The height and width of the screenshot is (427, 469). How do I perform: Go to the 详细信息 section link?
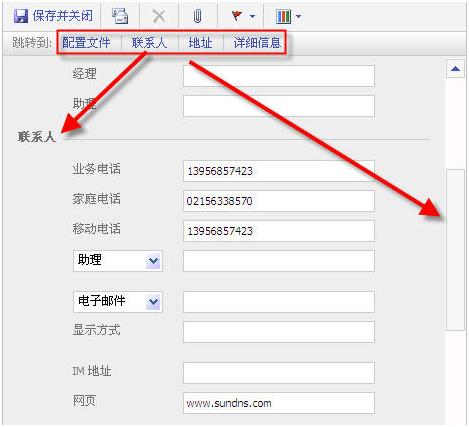click(257, 43)
